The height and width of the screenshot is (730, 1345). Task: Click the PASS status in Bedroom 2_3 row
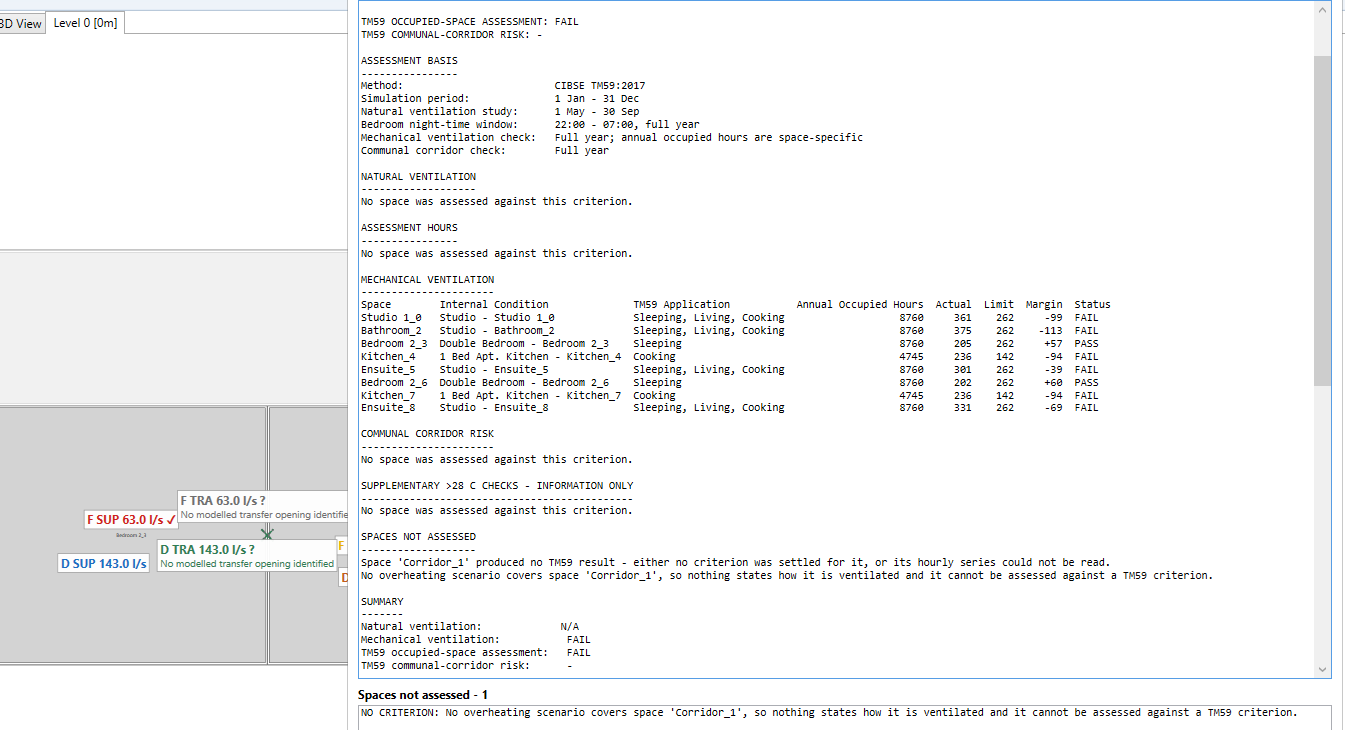tap(1086, 344)
